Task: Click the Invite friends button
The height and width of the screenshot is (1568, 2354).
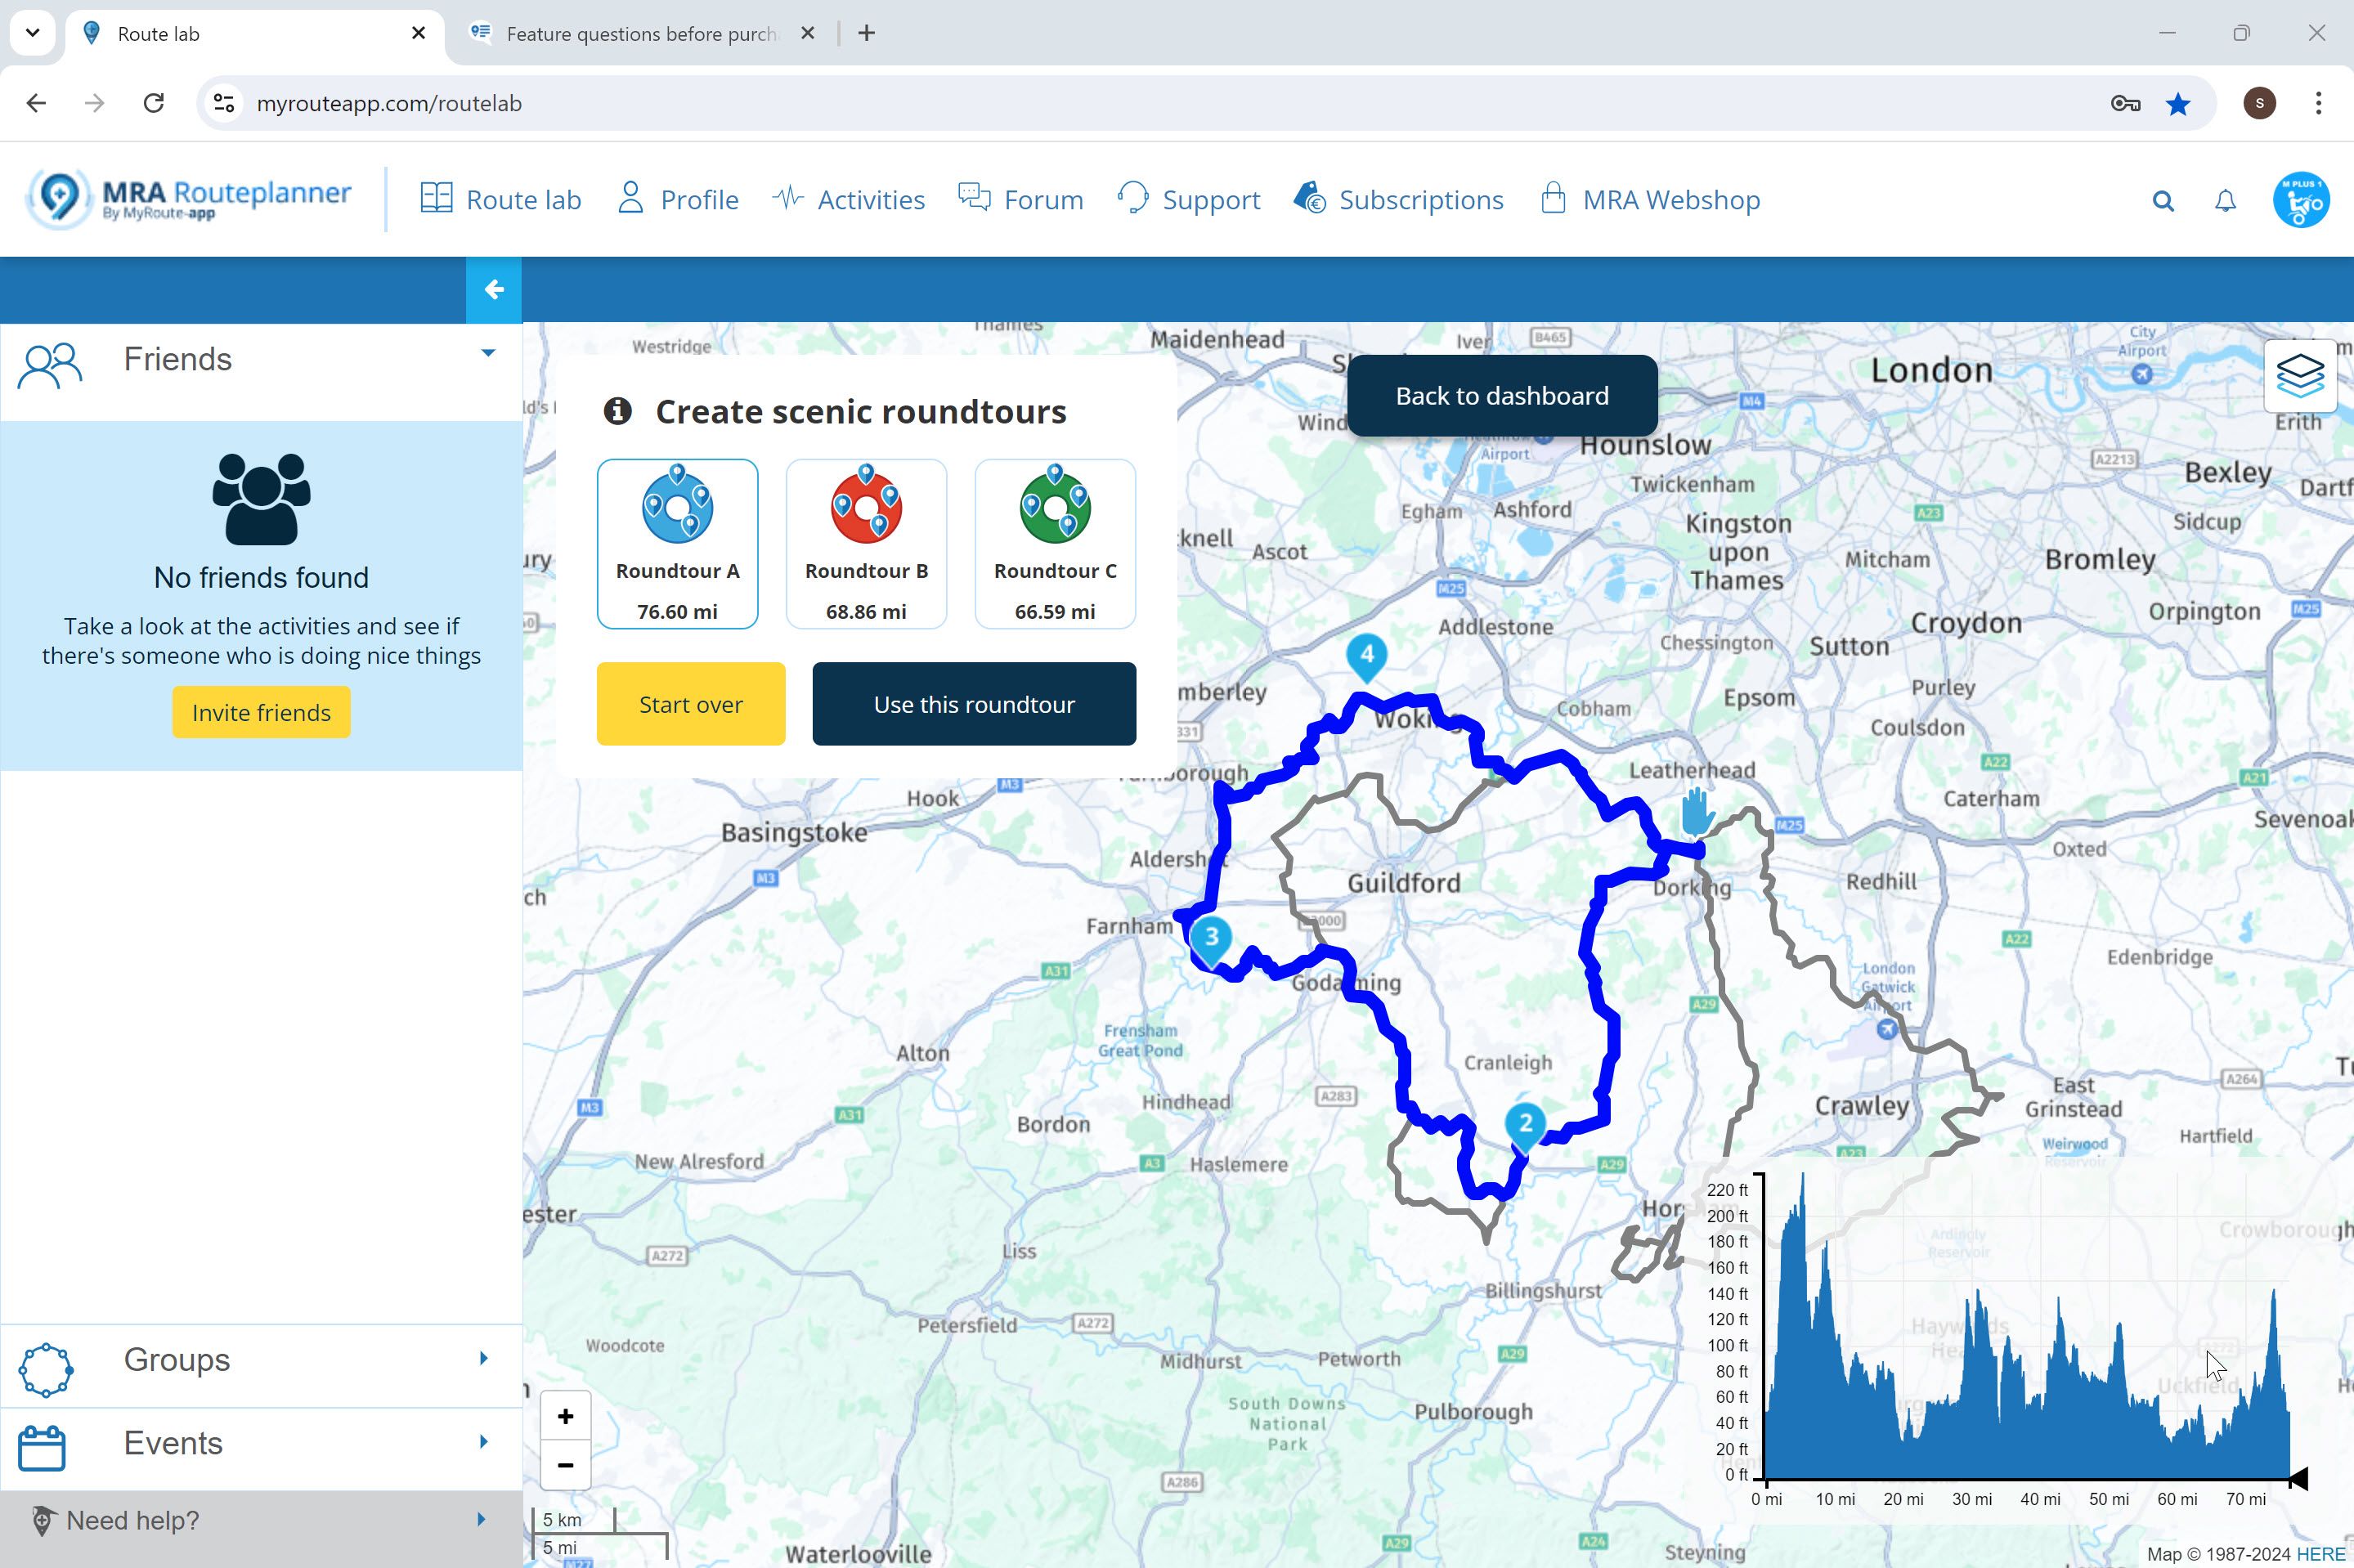Action: click(x=261, y=712)
